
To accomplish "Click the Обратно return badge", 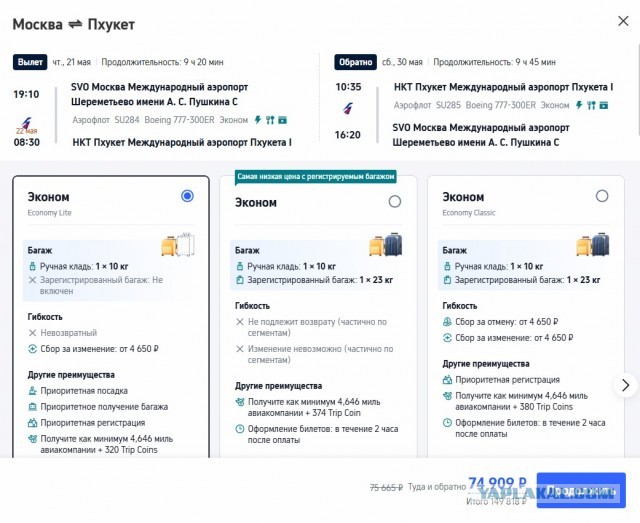I will click(x=355, y=62).
